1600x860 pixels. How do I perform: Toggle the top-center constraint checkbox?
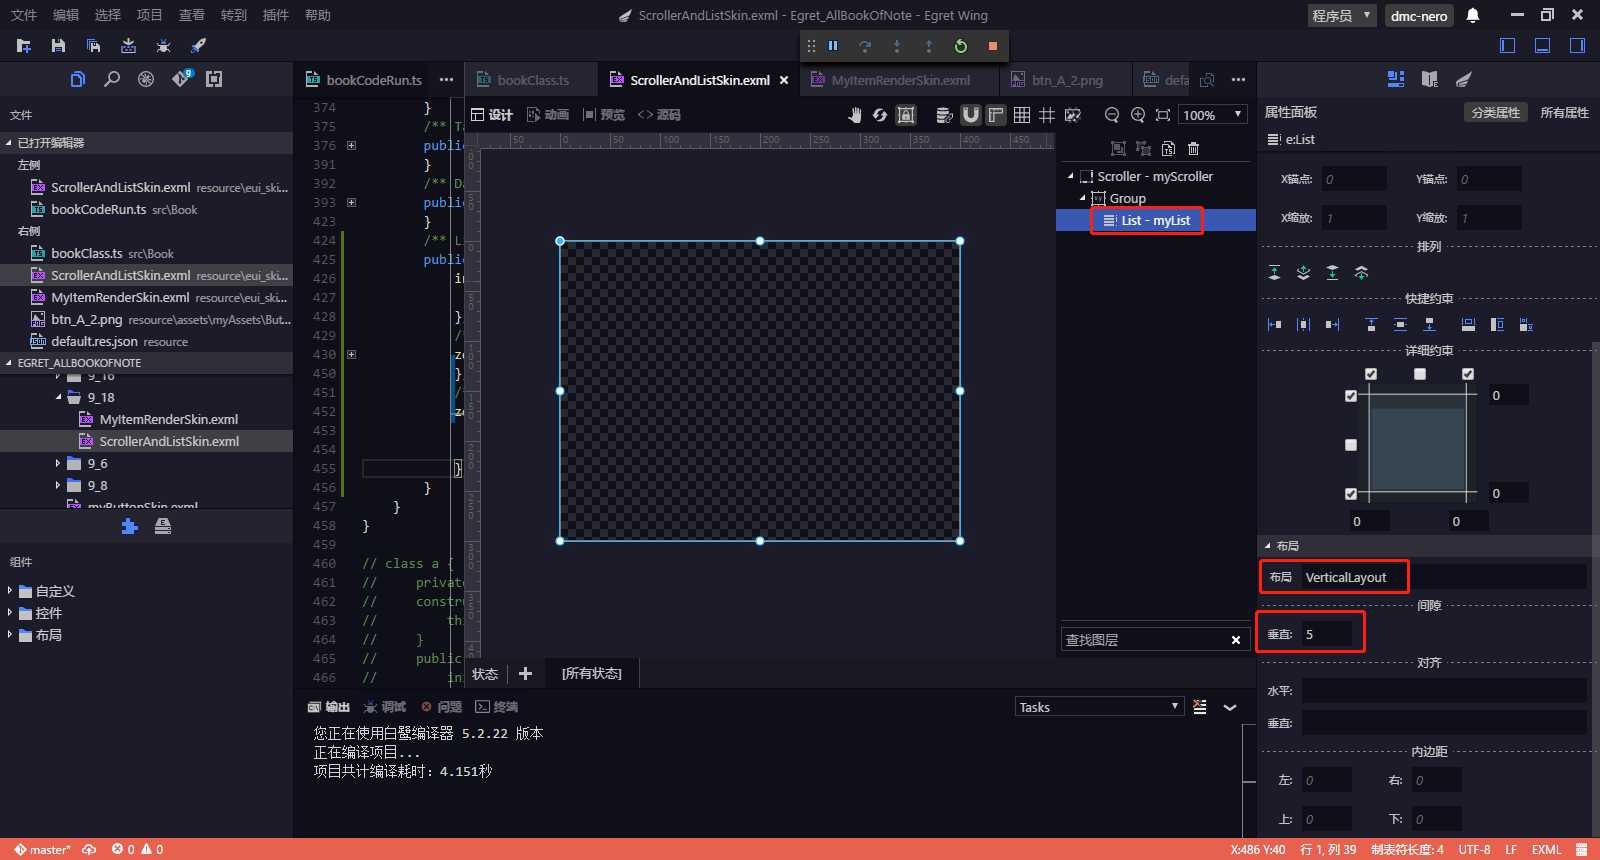pos(1420,374)
